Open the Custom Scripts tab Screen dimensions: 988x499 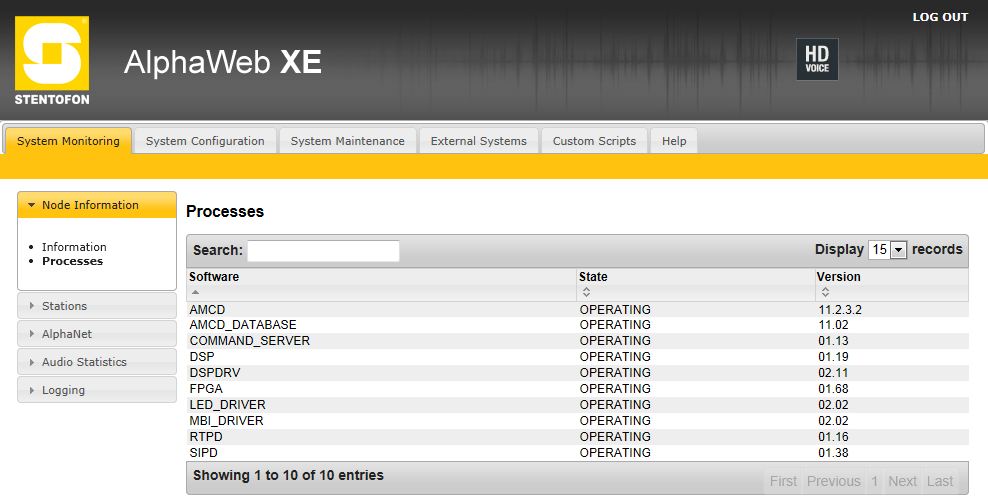coord(594,141)
